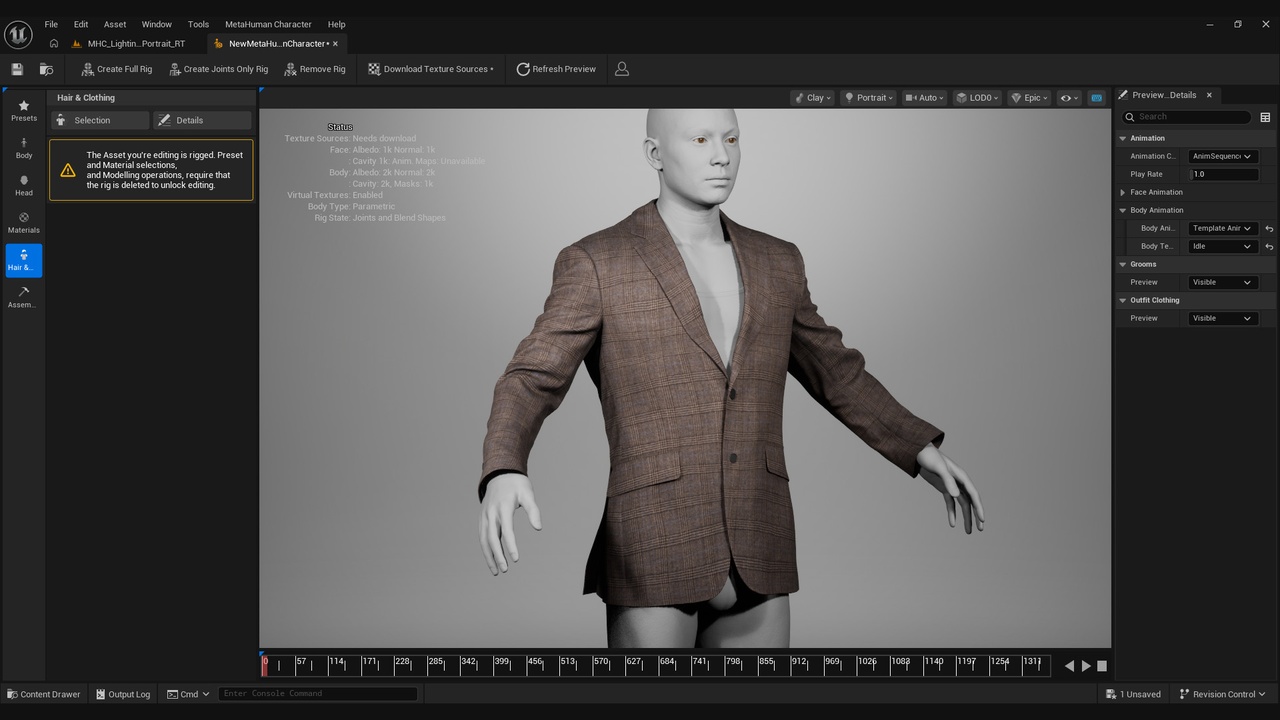The image size is (1280, 720).
Task: Switch to the Selection tab
Action: [100, 120]
